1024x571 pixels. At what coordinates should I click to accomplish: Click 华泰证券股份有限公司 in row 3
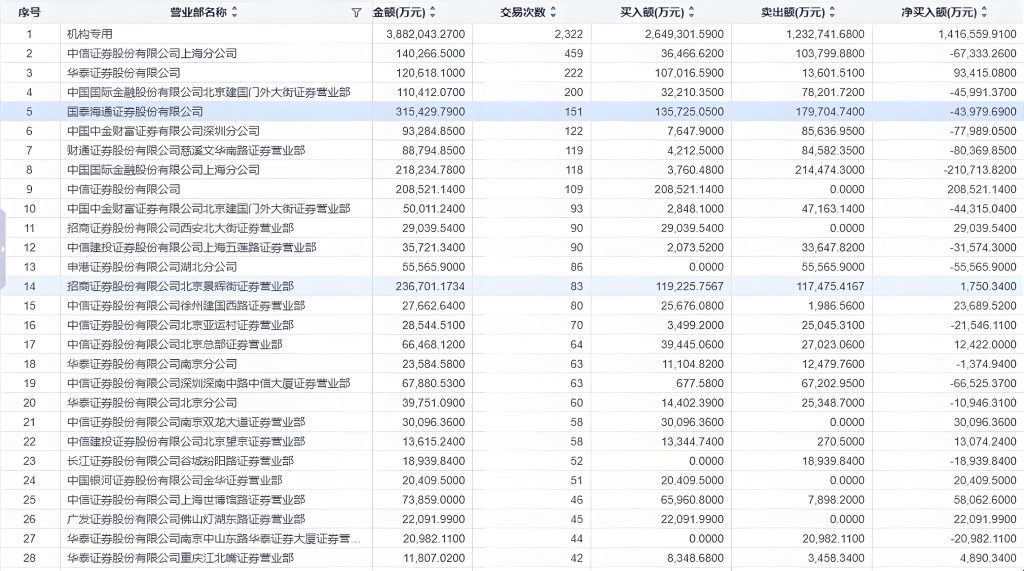[123, 73]
